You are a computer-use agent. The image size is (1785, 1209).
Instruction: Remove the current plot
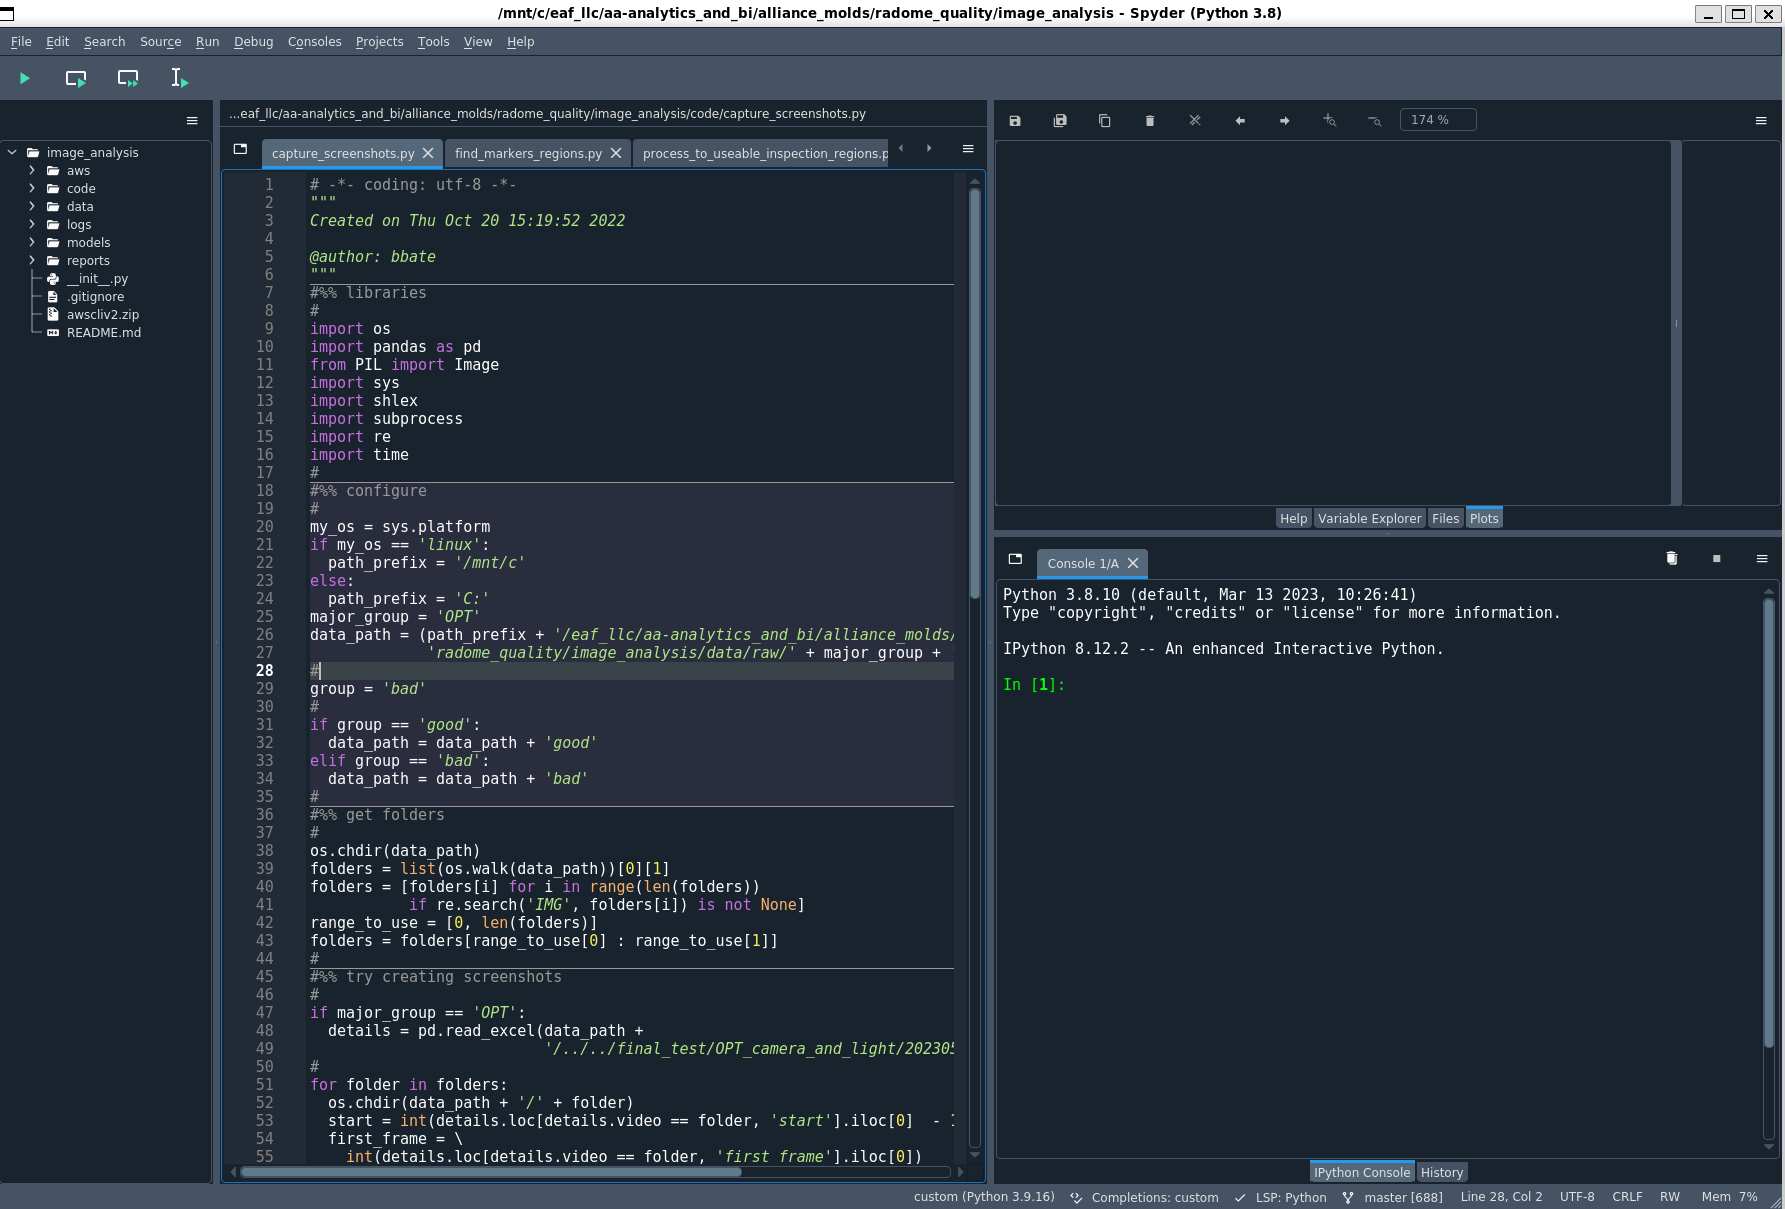(1149, 120)
